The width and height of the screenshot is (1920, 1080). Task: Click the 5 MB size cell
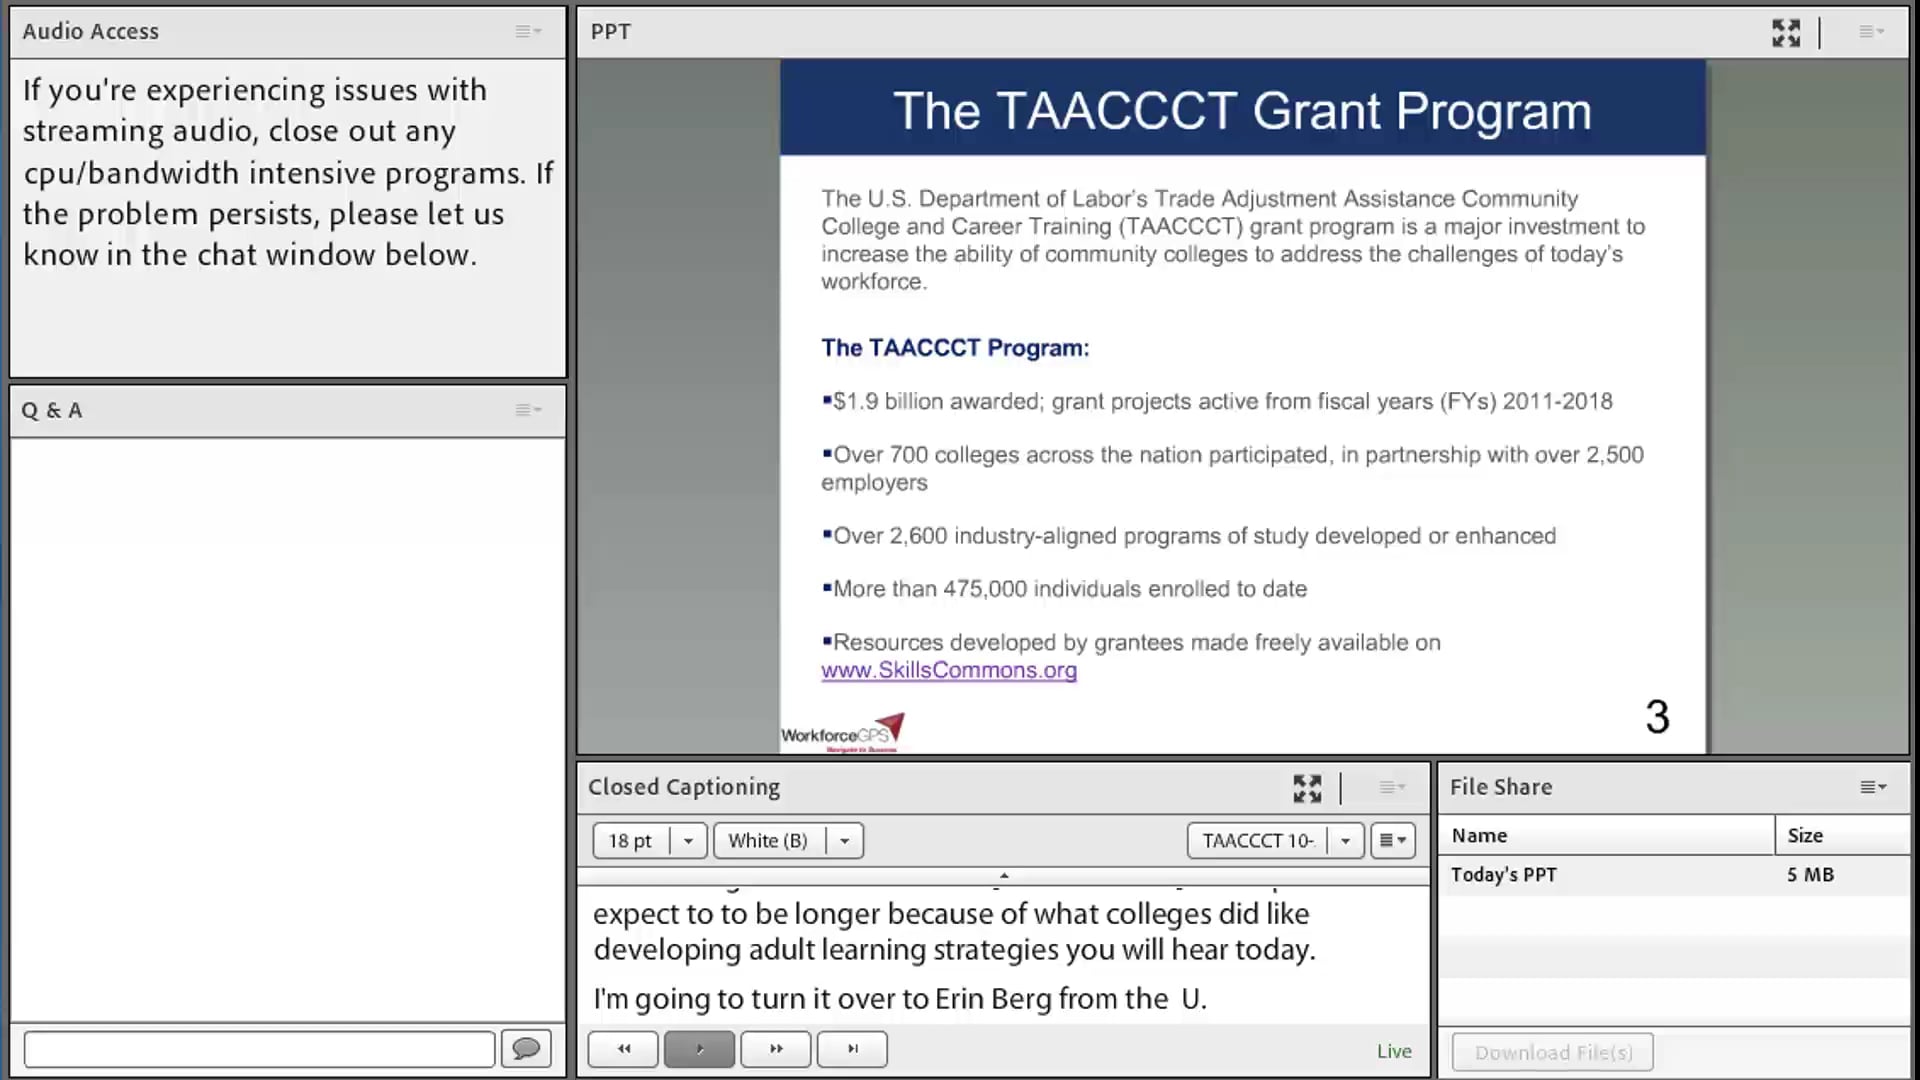pyautogui.click(x=1811, y=875)
